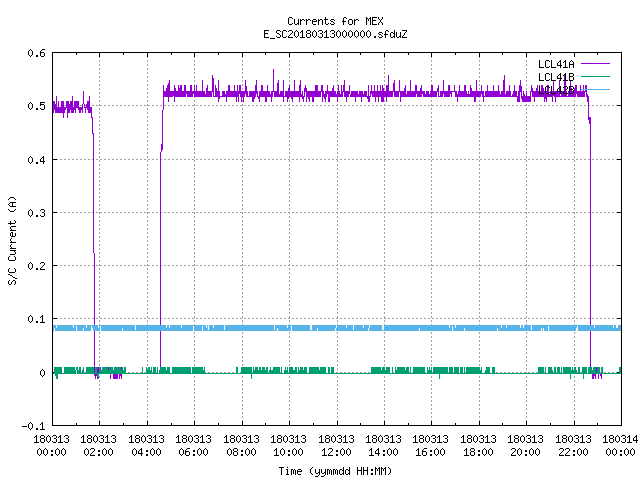The width and height of the screenshot is (640, 480).
Task: Click the x-axis tick 180313 08:00
Action: (x=241, y=445)
